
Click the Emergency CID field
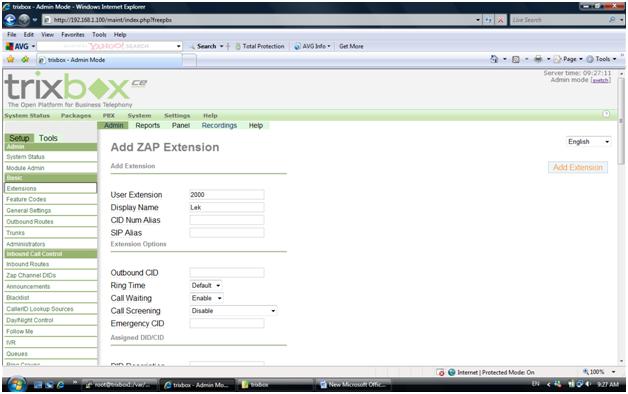click(x=227, y=324)
